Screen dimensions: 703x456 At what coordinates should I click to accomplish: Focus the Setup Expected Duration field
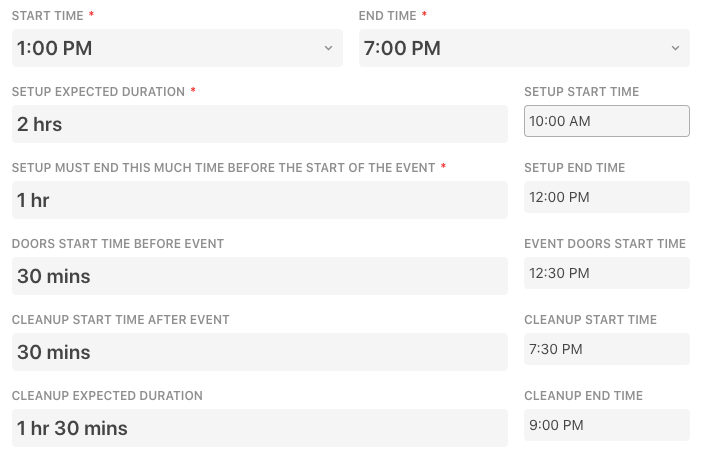tap(259, 124)
